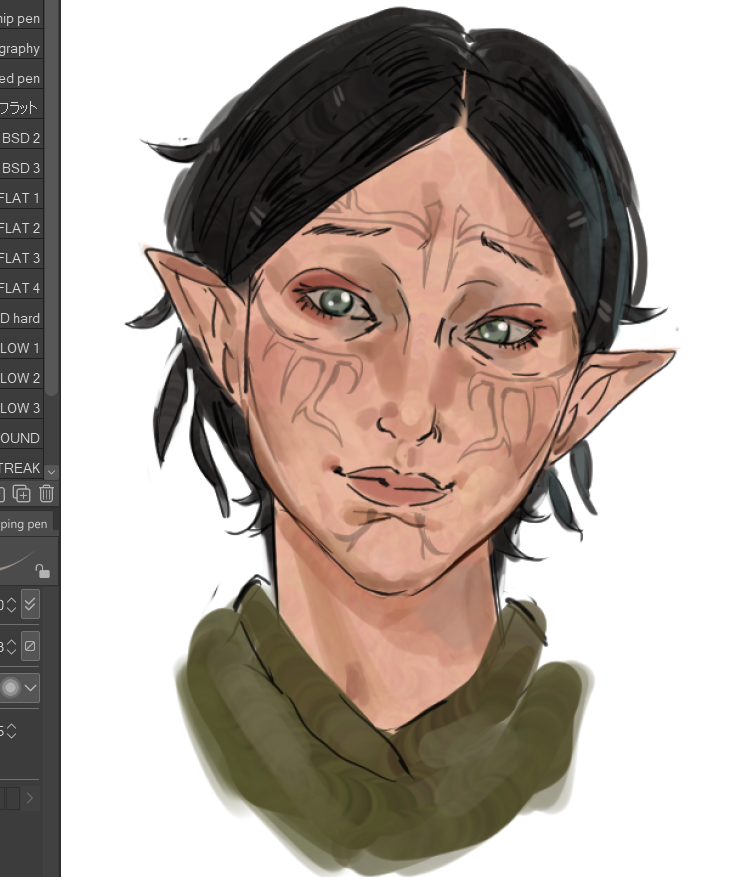This screenshot has height=877, width=747.
Task: Select the 'TREAK' brush entry
Action: click(x=21, y=468)
